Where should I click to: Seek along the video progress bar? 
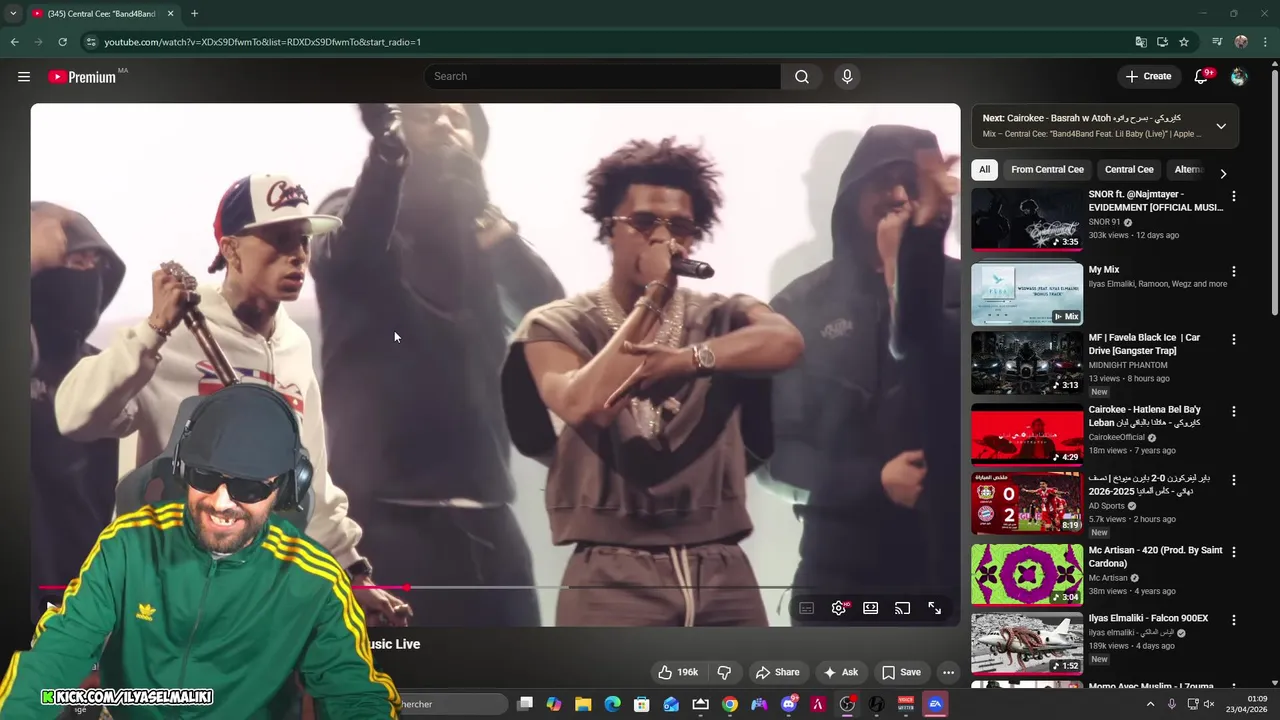tap(495, 587)
